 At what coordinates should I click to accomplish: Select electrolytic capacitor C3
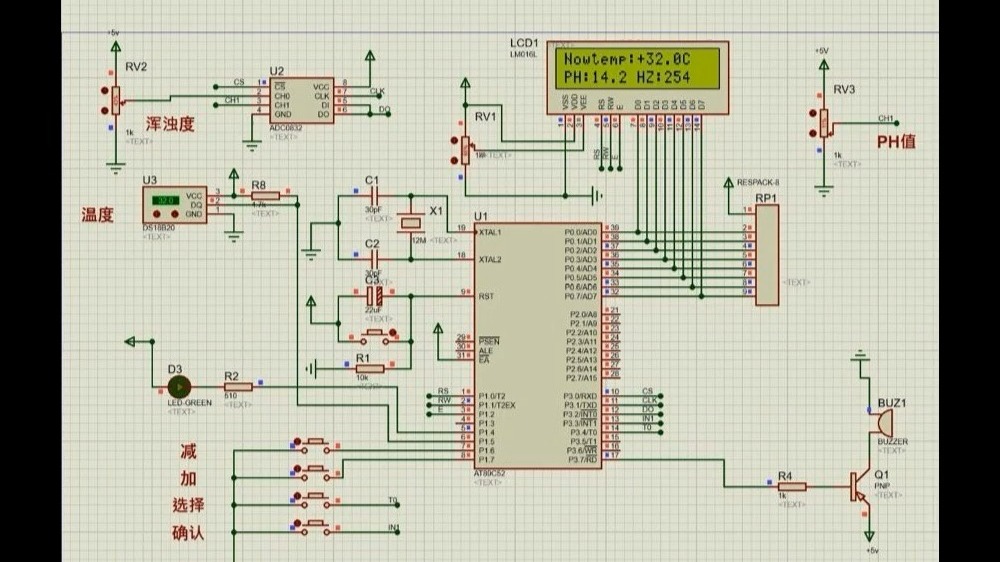coord(374,296)
